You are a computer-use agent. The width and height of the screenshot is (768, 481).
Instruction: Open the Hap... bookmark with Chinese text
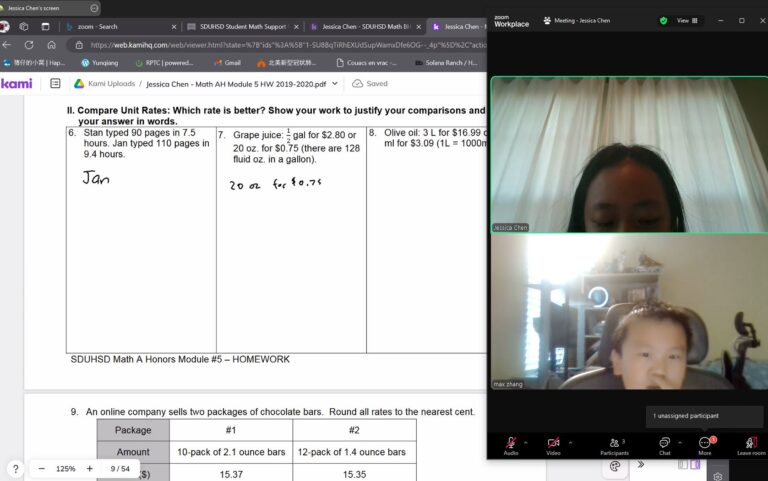coord(34,63)
